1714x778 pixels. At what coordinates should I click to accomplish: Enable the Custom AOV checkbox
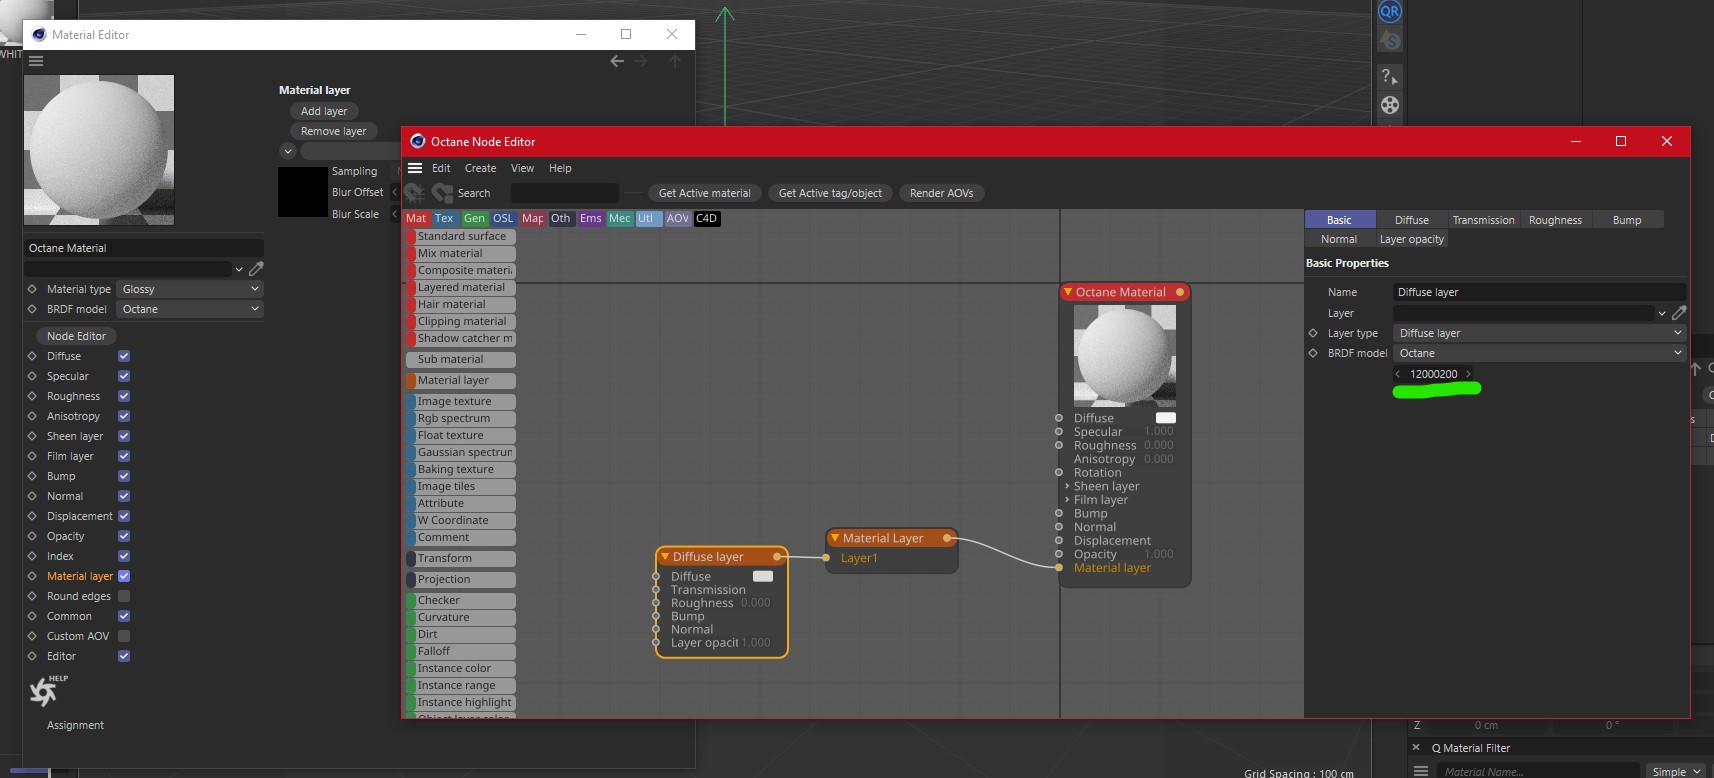(x=124, y=636)
